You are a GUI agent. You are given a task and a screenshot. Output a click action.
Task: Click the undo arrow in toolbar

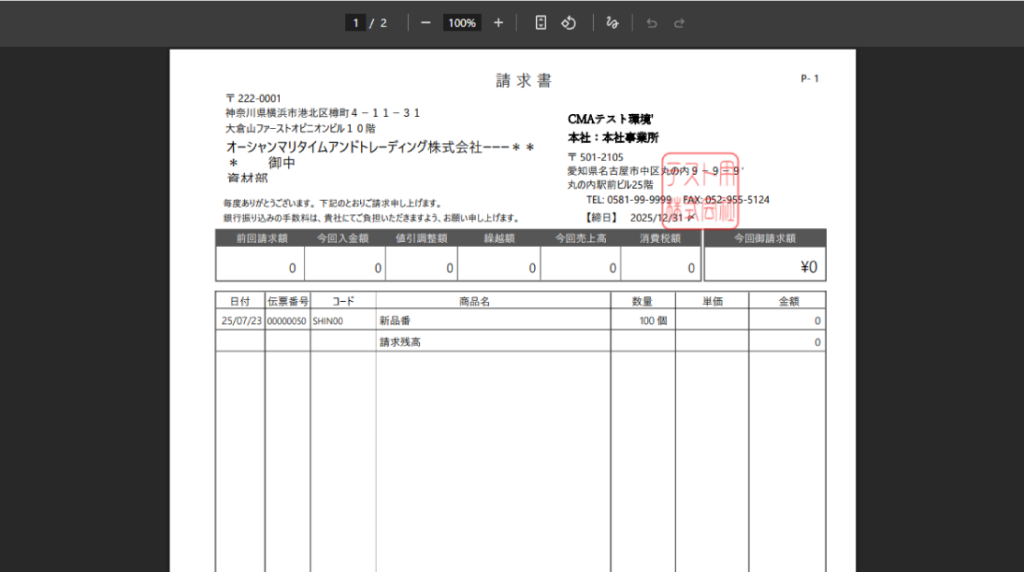[x=652, y=23]
